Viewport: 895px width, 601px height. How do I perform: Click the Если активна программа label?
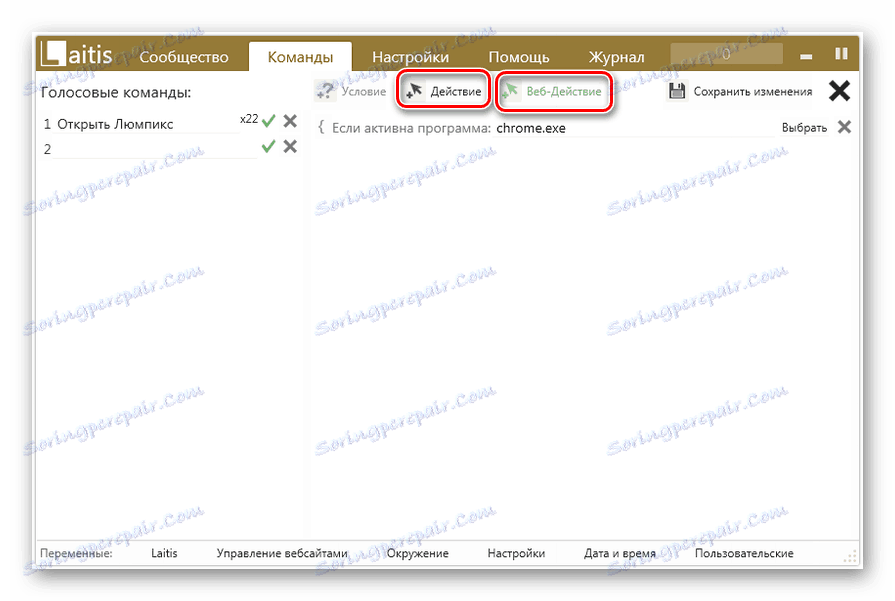tap(412, 128)
